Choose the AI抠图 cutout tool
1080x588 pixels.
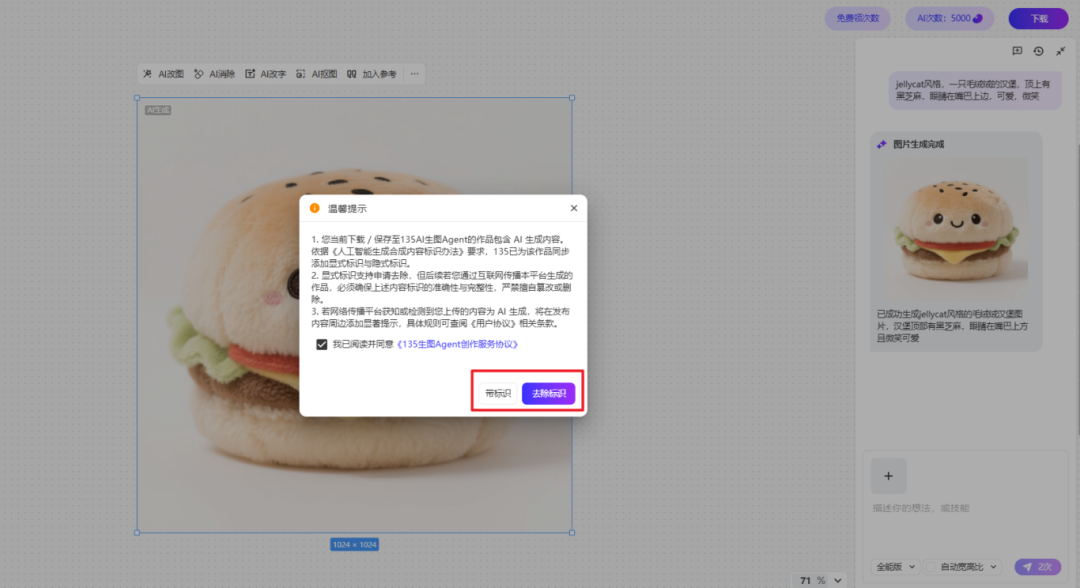[x=317, y=74]
